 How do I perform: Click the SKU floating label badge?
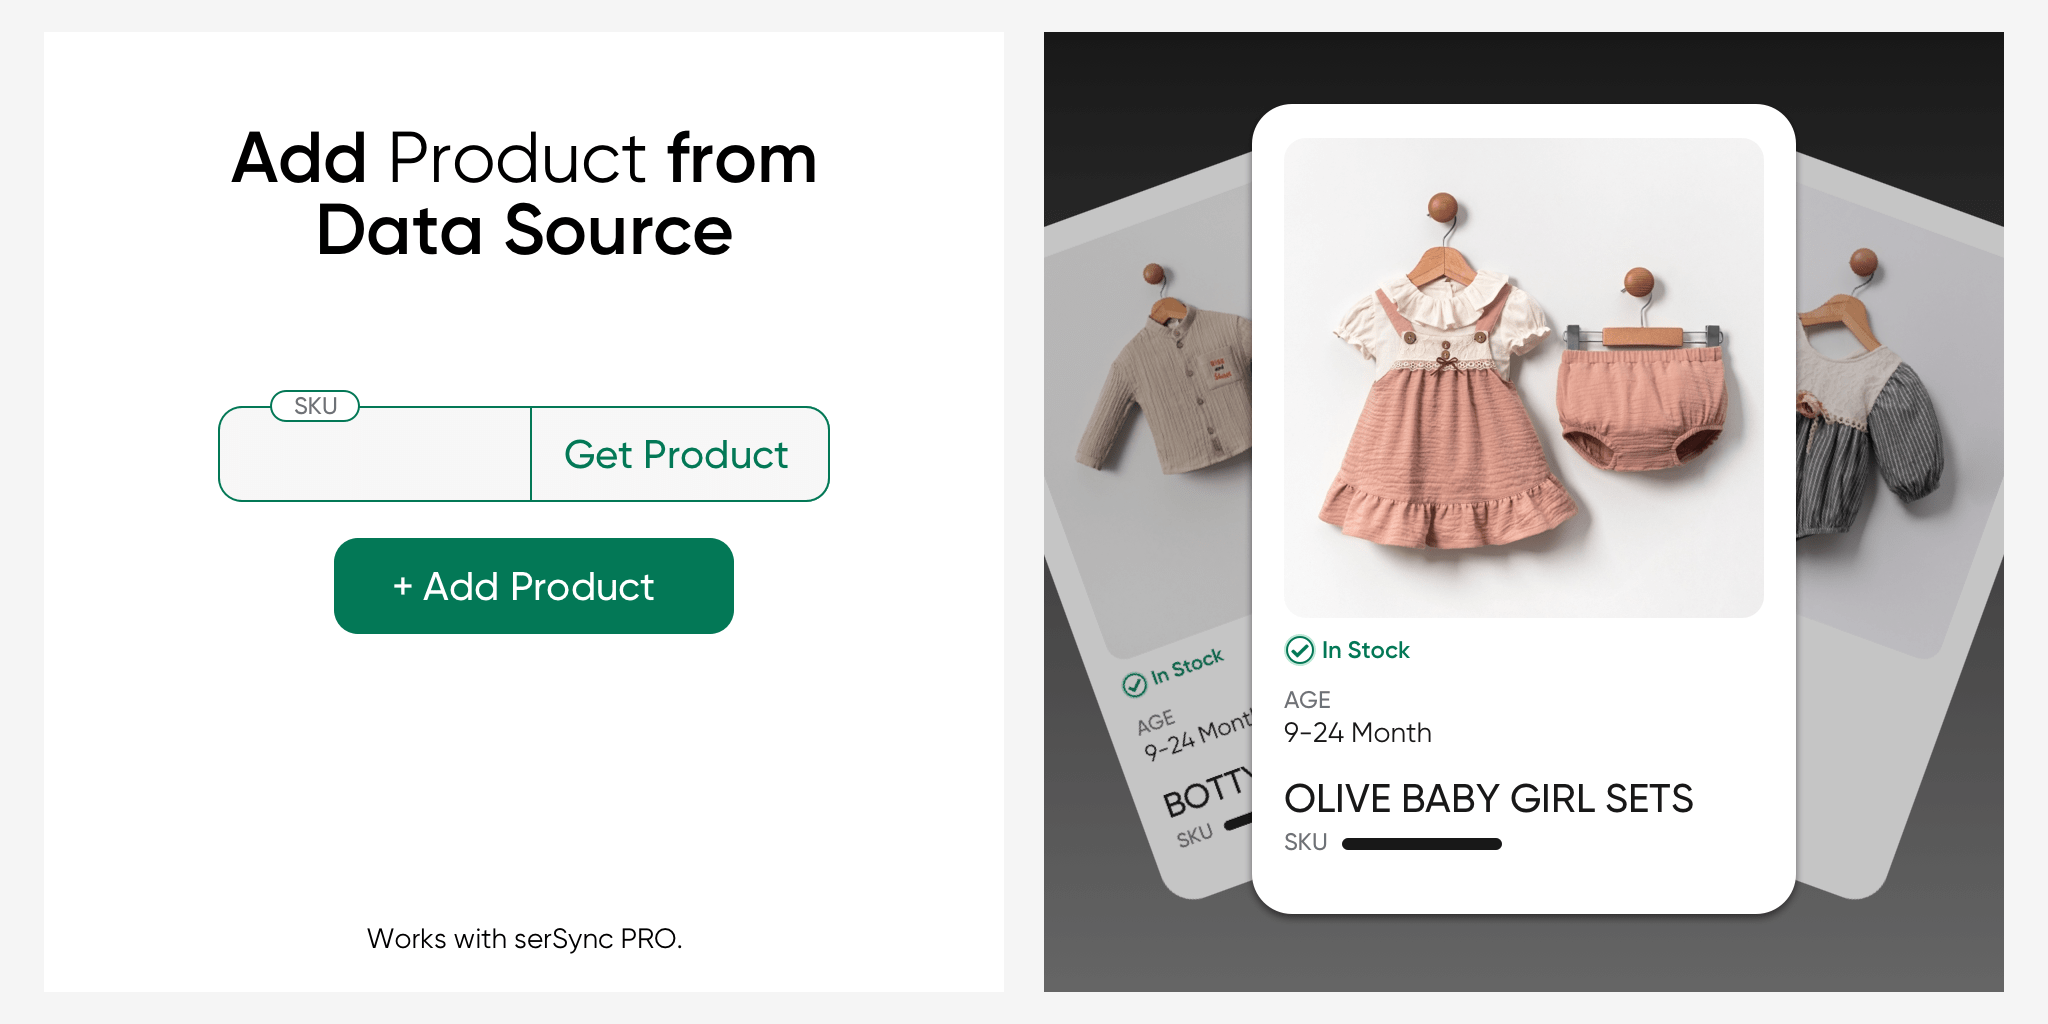[315, 406]
